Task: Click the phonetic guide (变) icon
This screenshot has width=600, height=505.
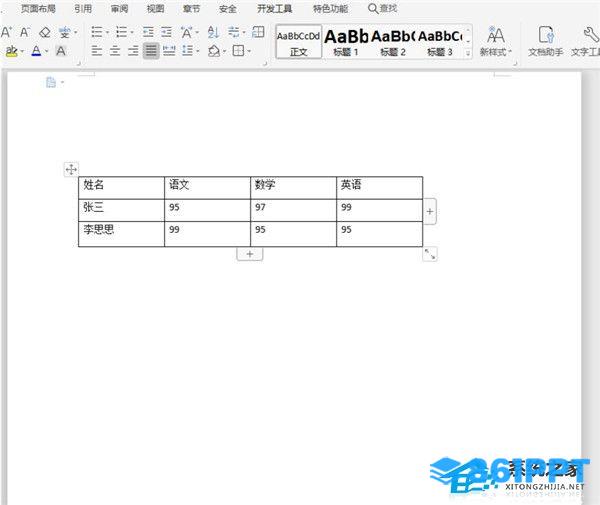Action: tap(64, 33)
